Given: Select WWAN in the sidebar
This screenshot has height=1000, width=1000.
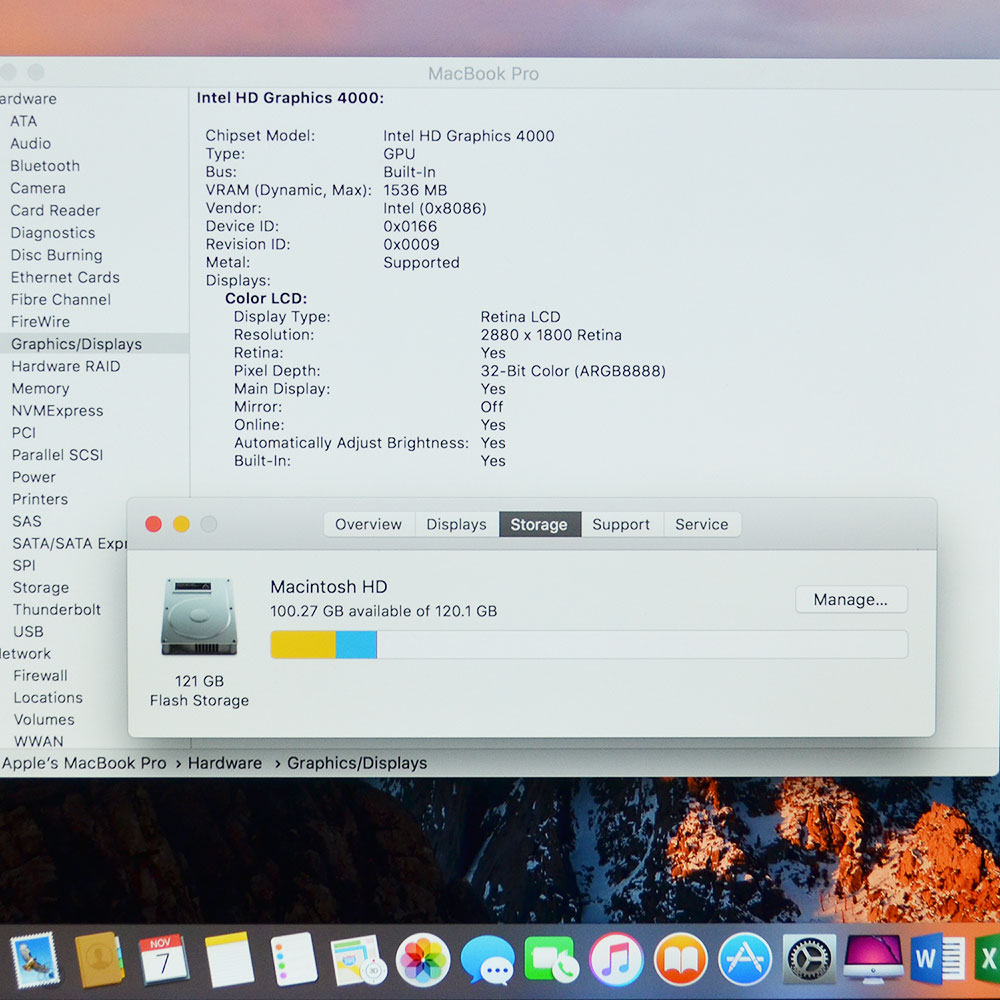Looking at the screenshot, I should (39, 742).
